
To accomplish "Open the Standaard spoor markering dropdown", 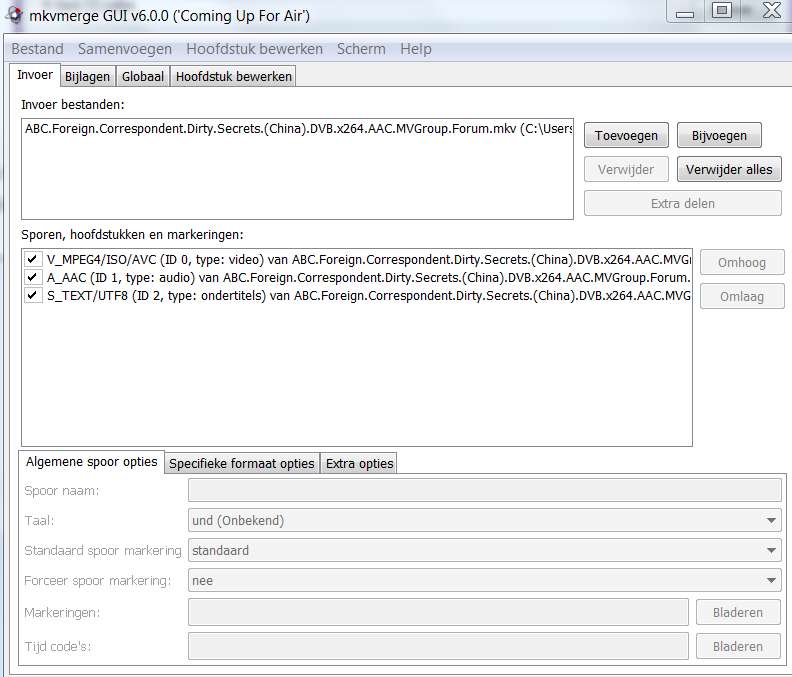I will tap(484, 550).
